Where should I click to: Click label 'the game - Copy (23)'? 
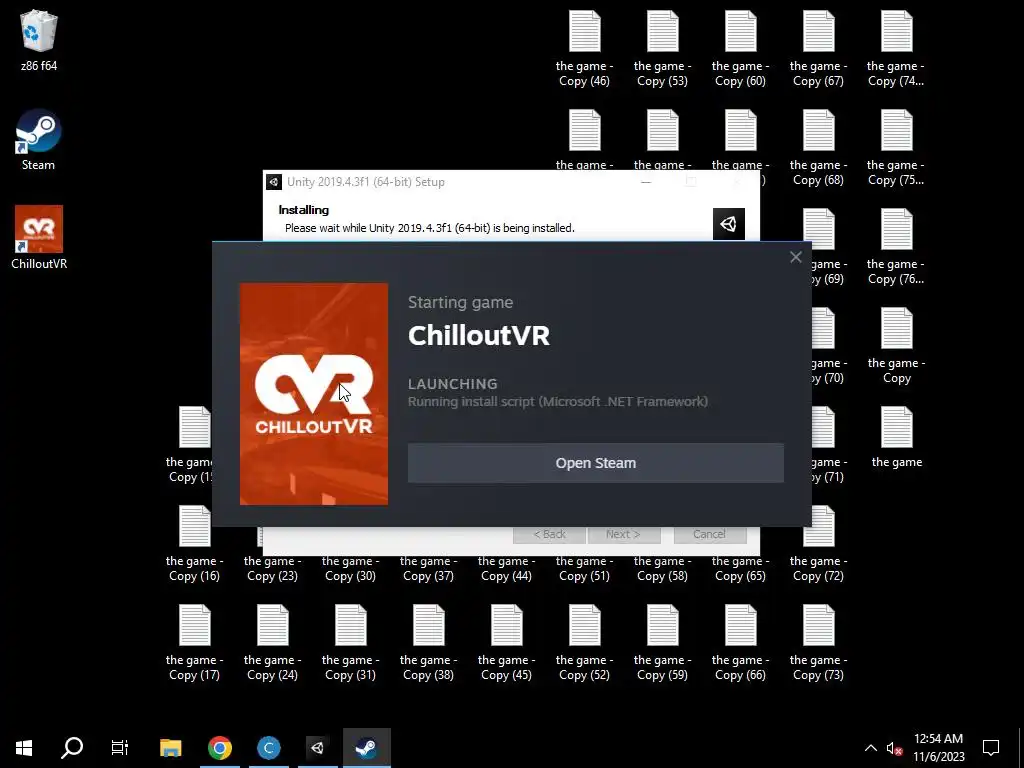point(272,569)
